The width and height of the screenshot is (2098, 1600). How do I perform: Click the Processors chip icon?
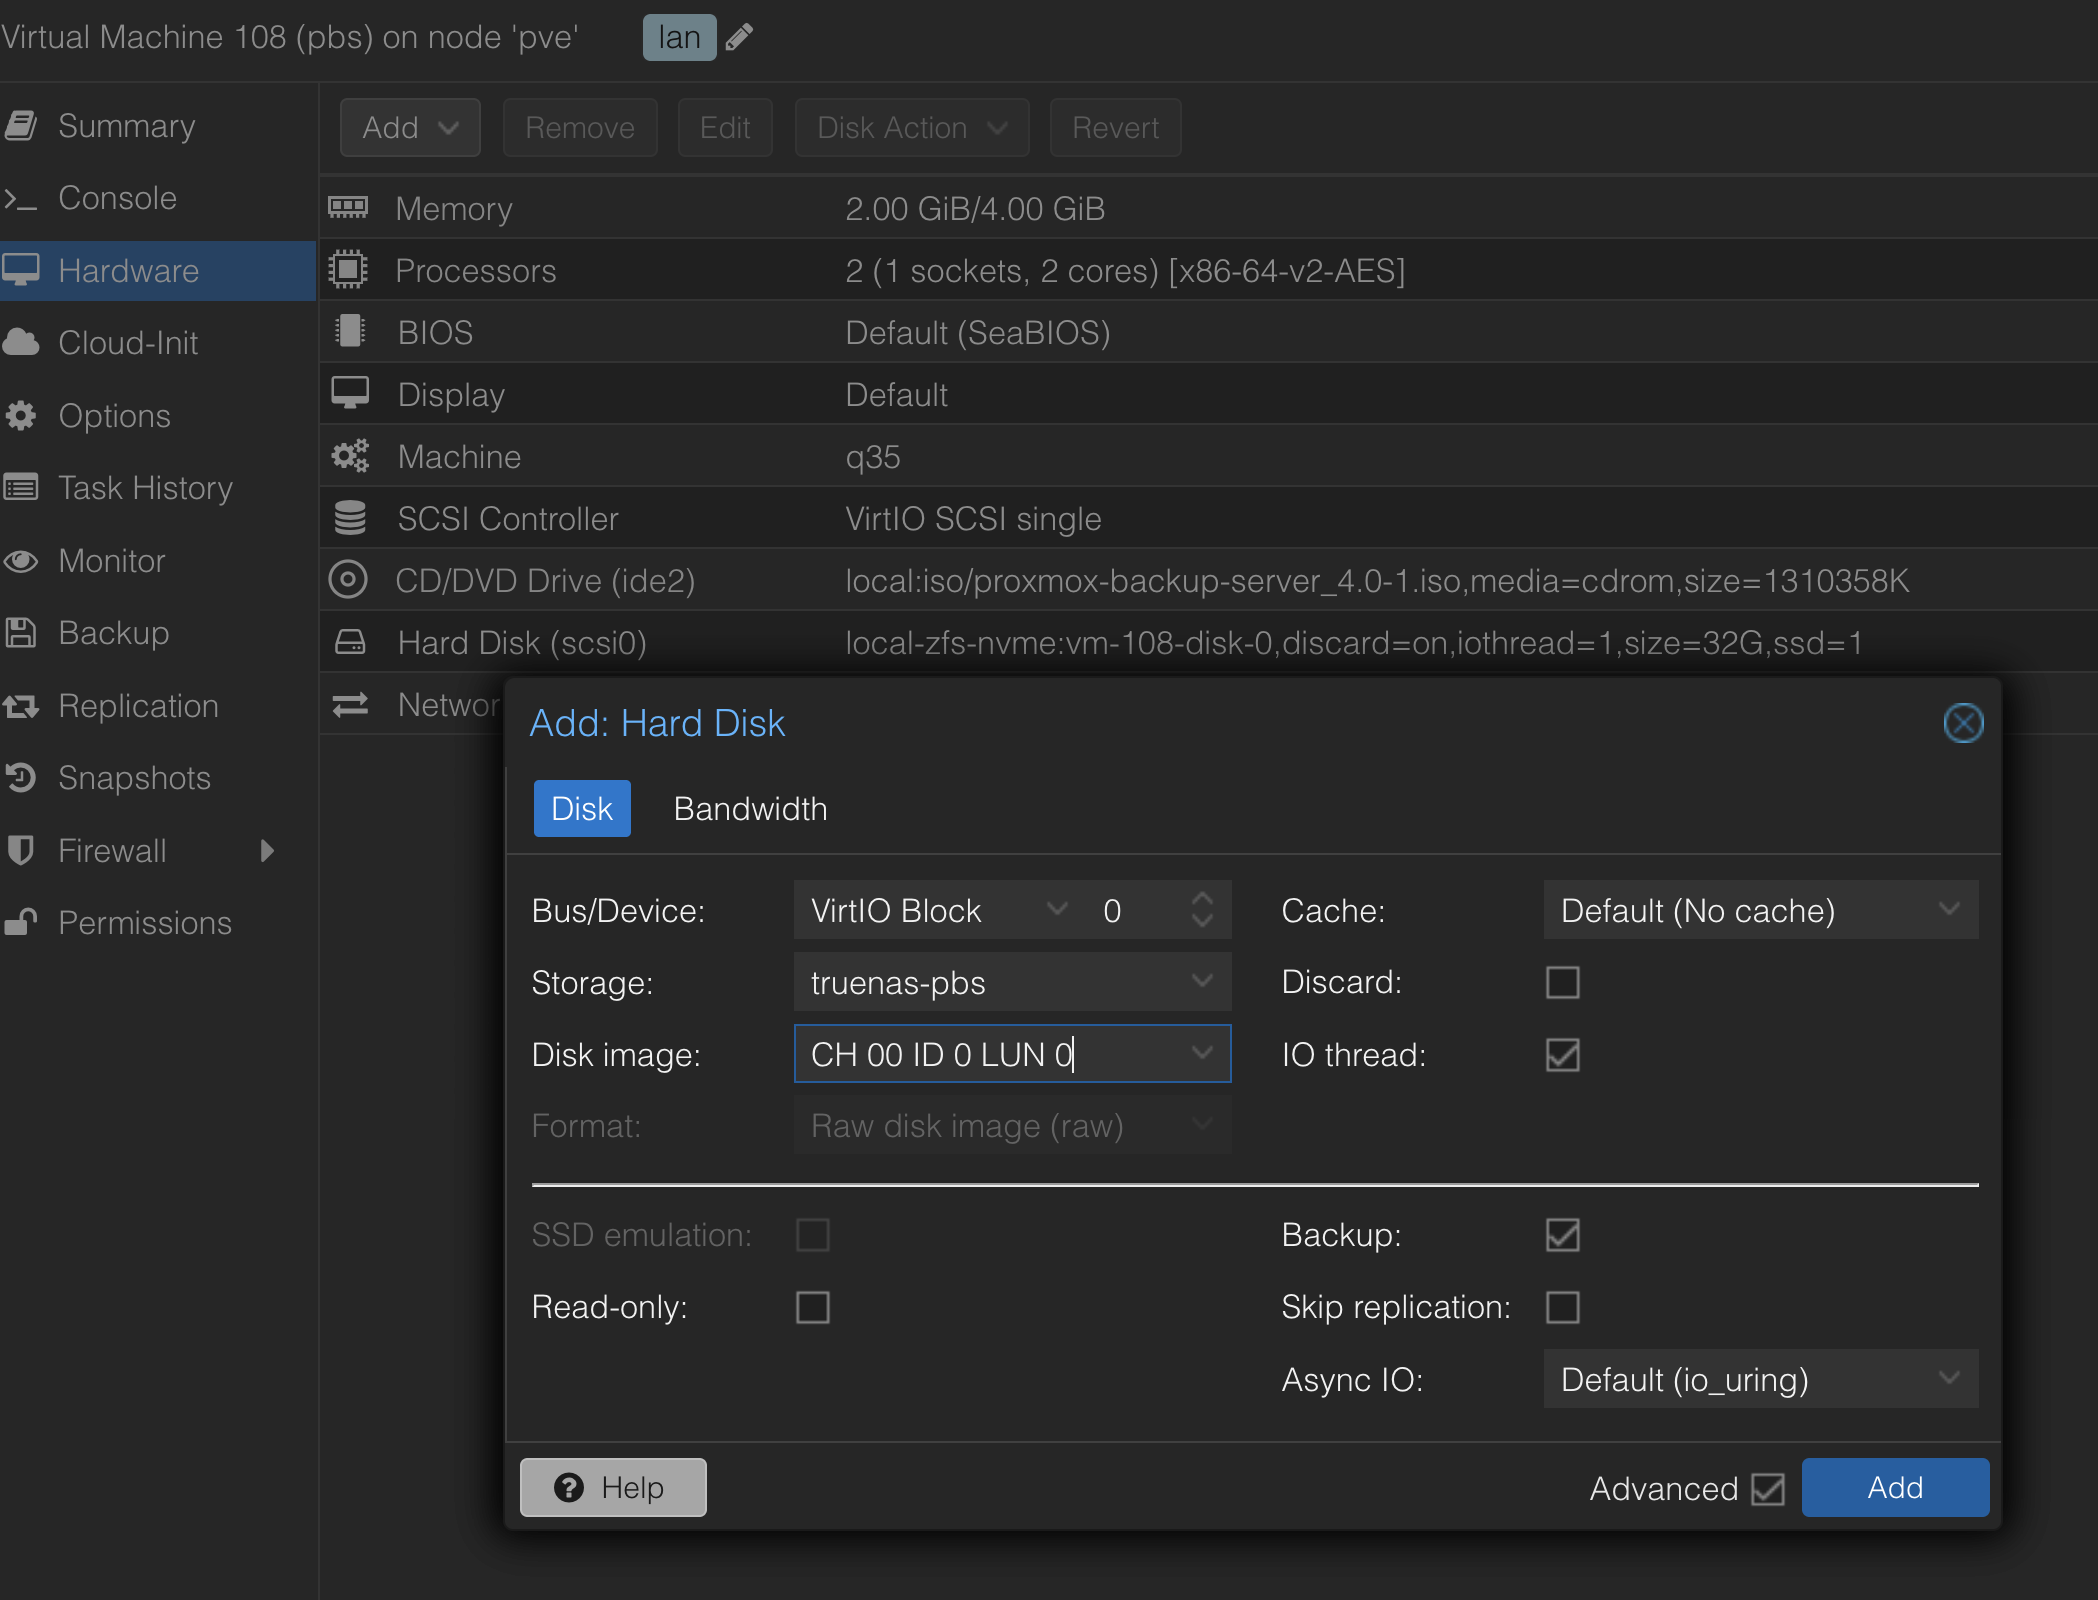click(x=348, y=270)
